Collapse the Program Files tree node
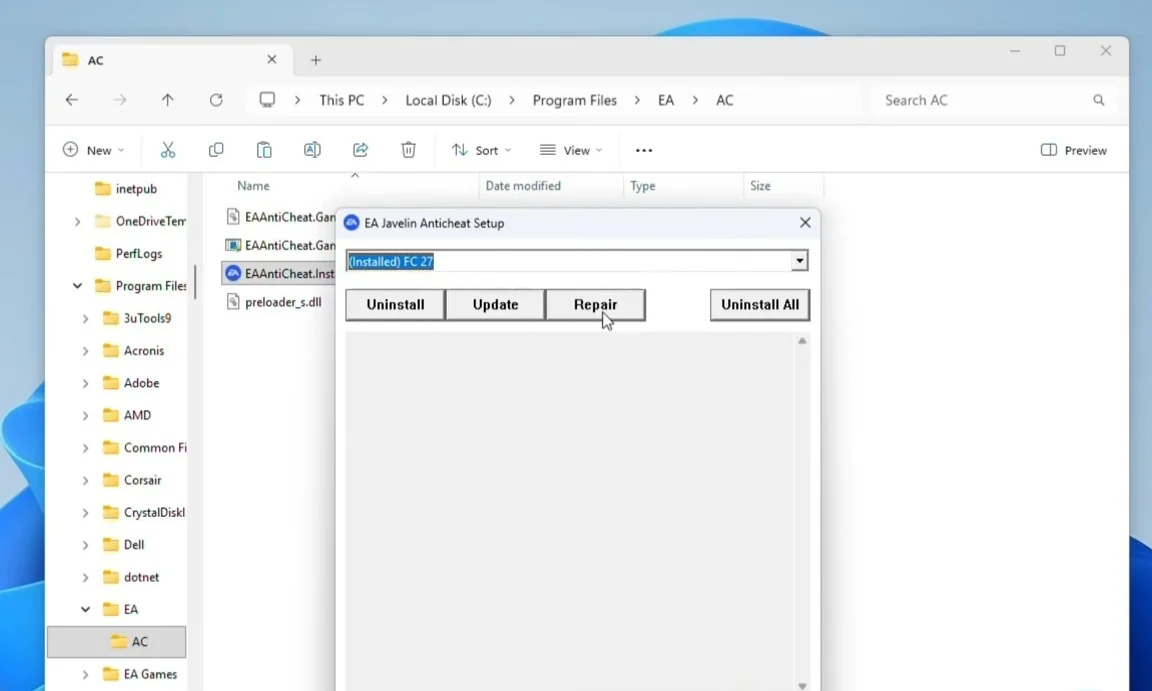 point(77,286)
